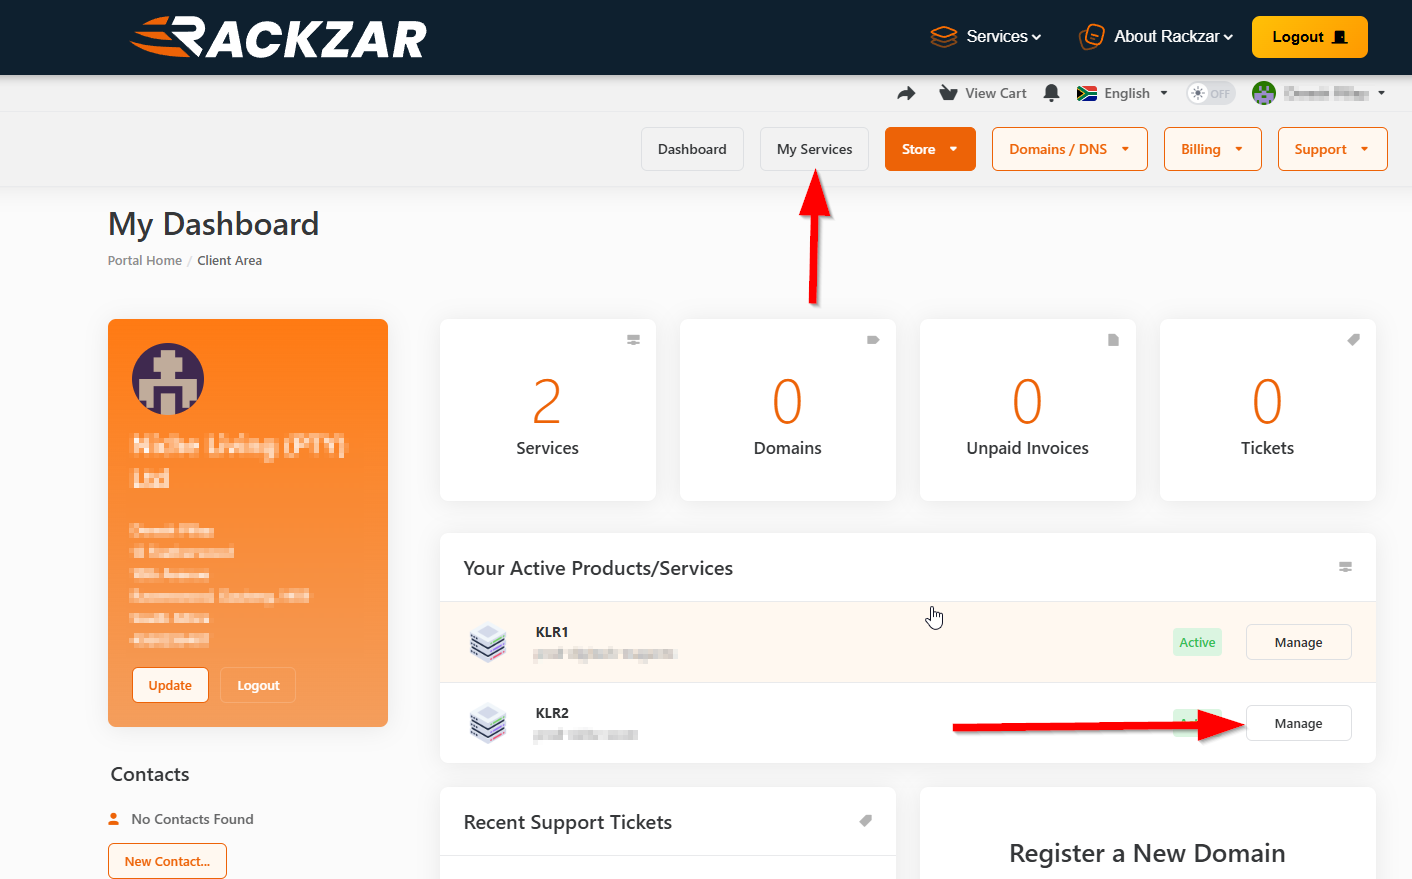Viewport: 1412px width, 879px height.
Task: Open My Services tab
Action: point(814,149)
